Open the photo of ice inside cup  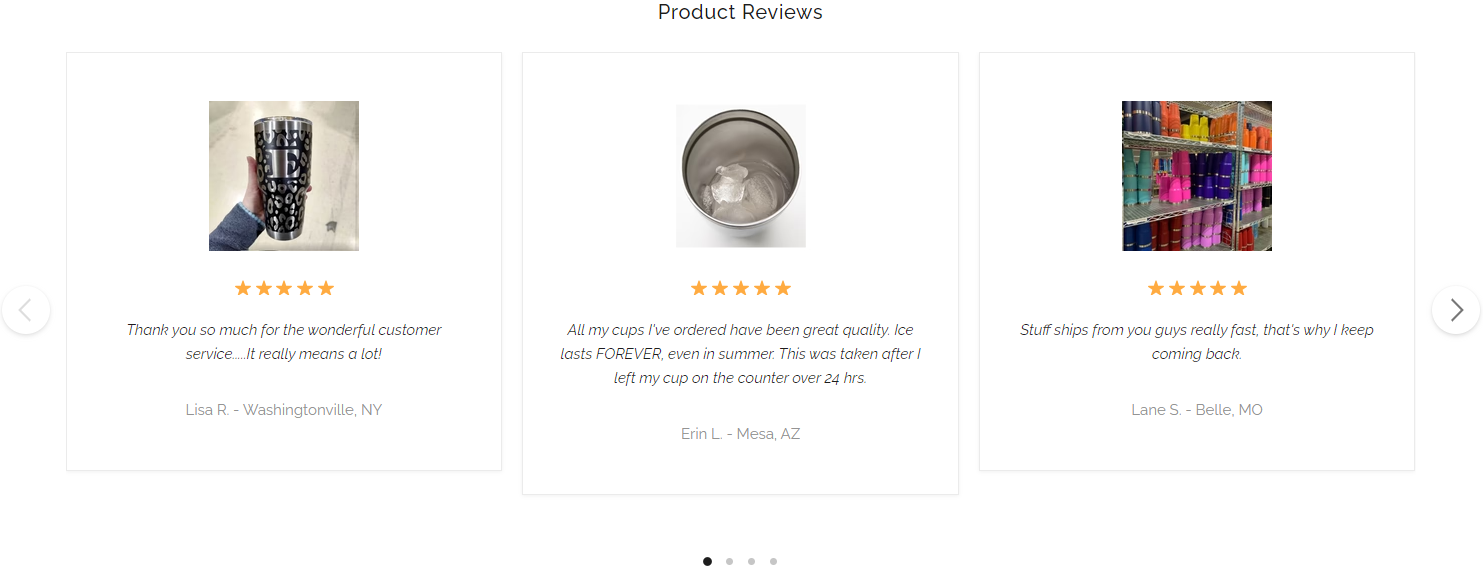pos(741,176)
